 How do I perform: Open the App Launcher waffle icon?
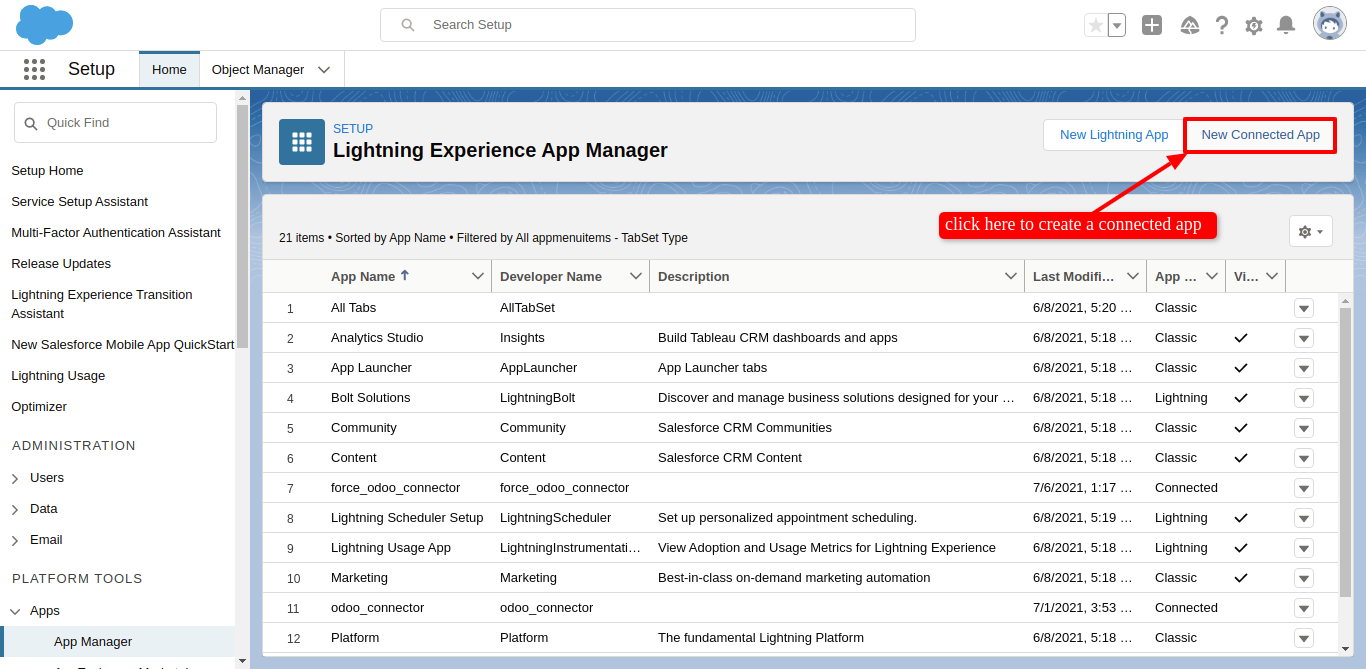35,69
